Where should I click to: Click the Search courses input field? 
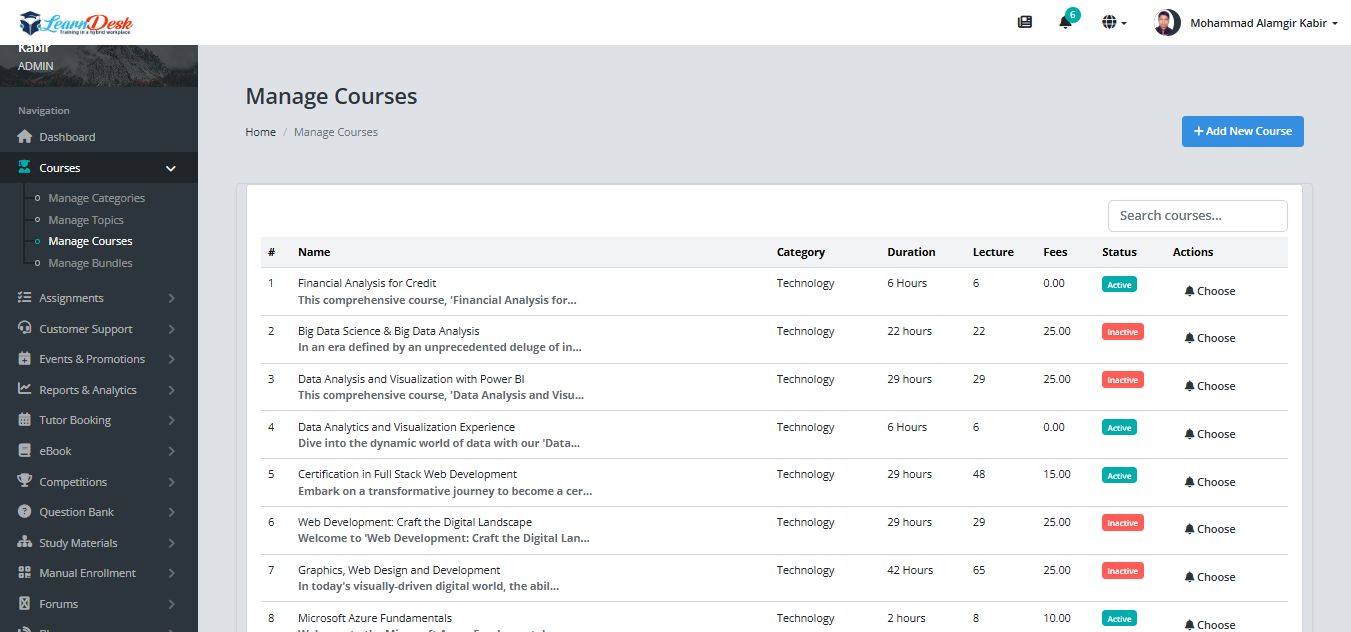[x=1197, y=215]
